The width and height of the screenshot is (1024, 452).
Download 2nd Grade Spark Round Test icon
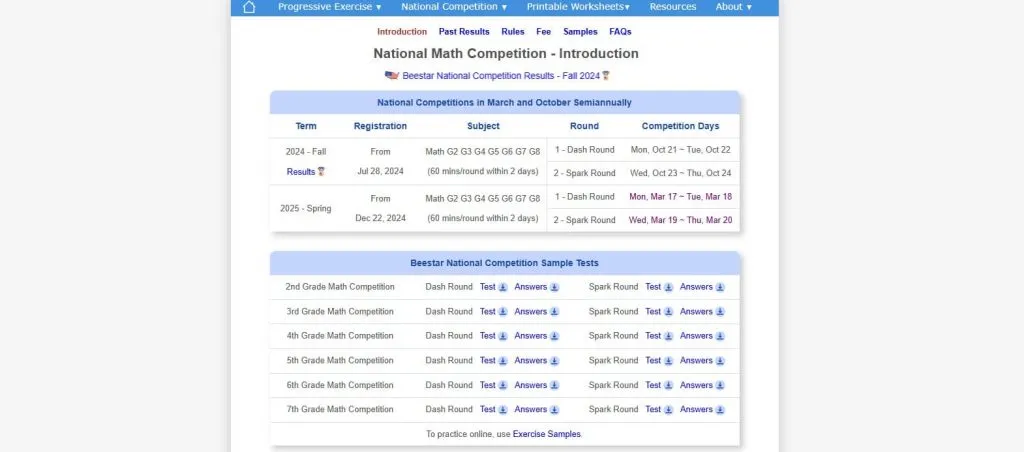pos(668,287)
